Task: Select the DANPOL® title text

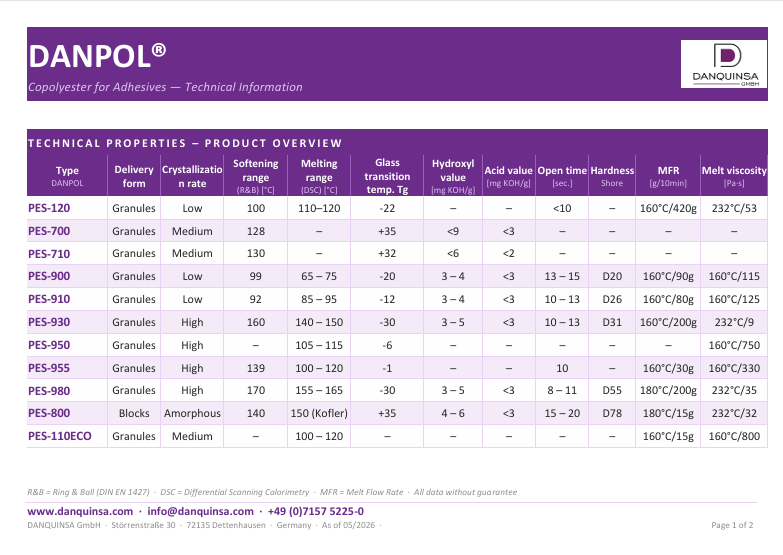Action: 97,56
